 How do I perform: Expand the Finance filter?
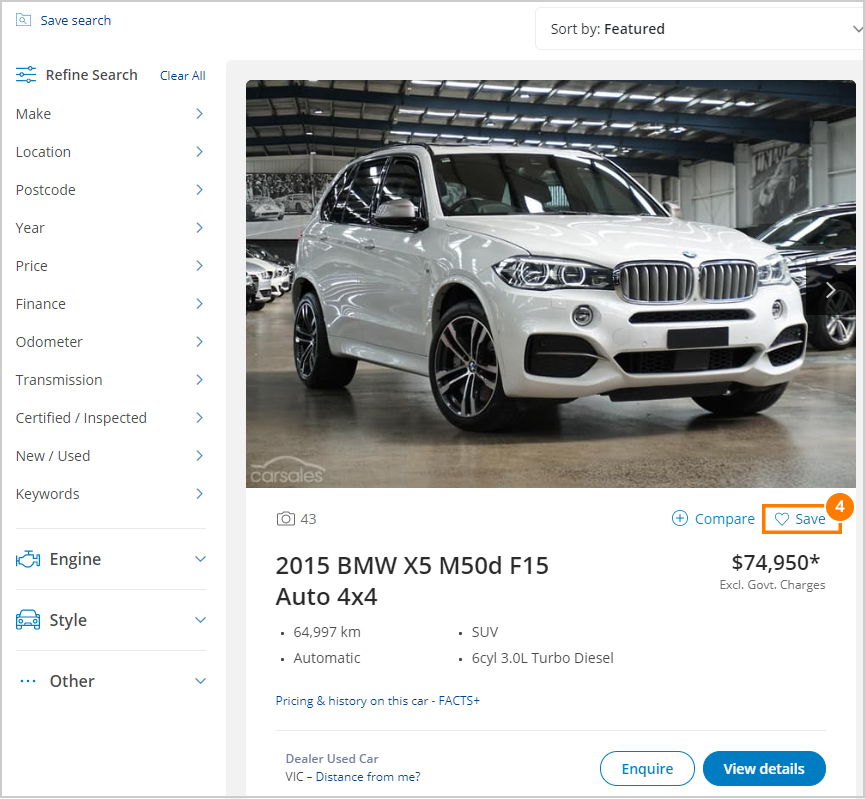(x=110, y=304)
